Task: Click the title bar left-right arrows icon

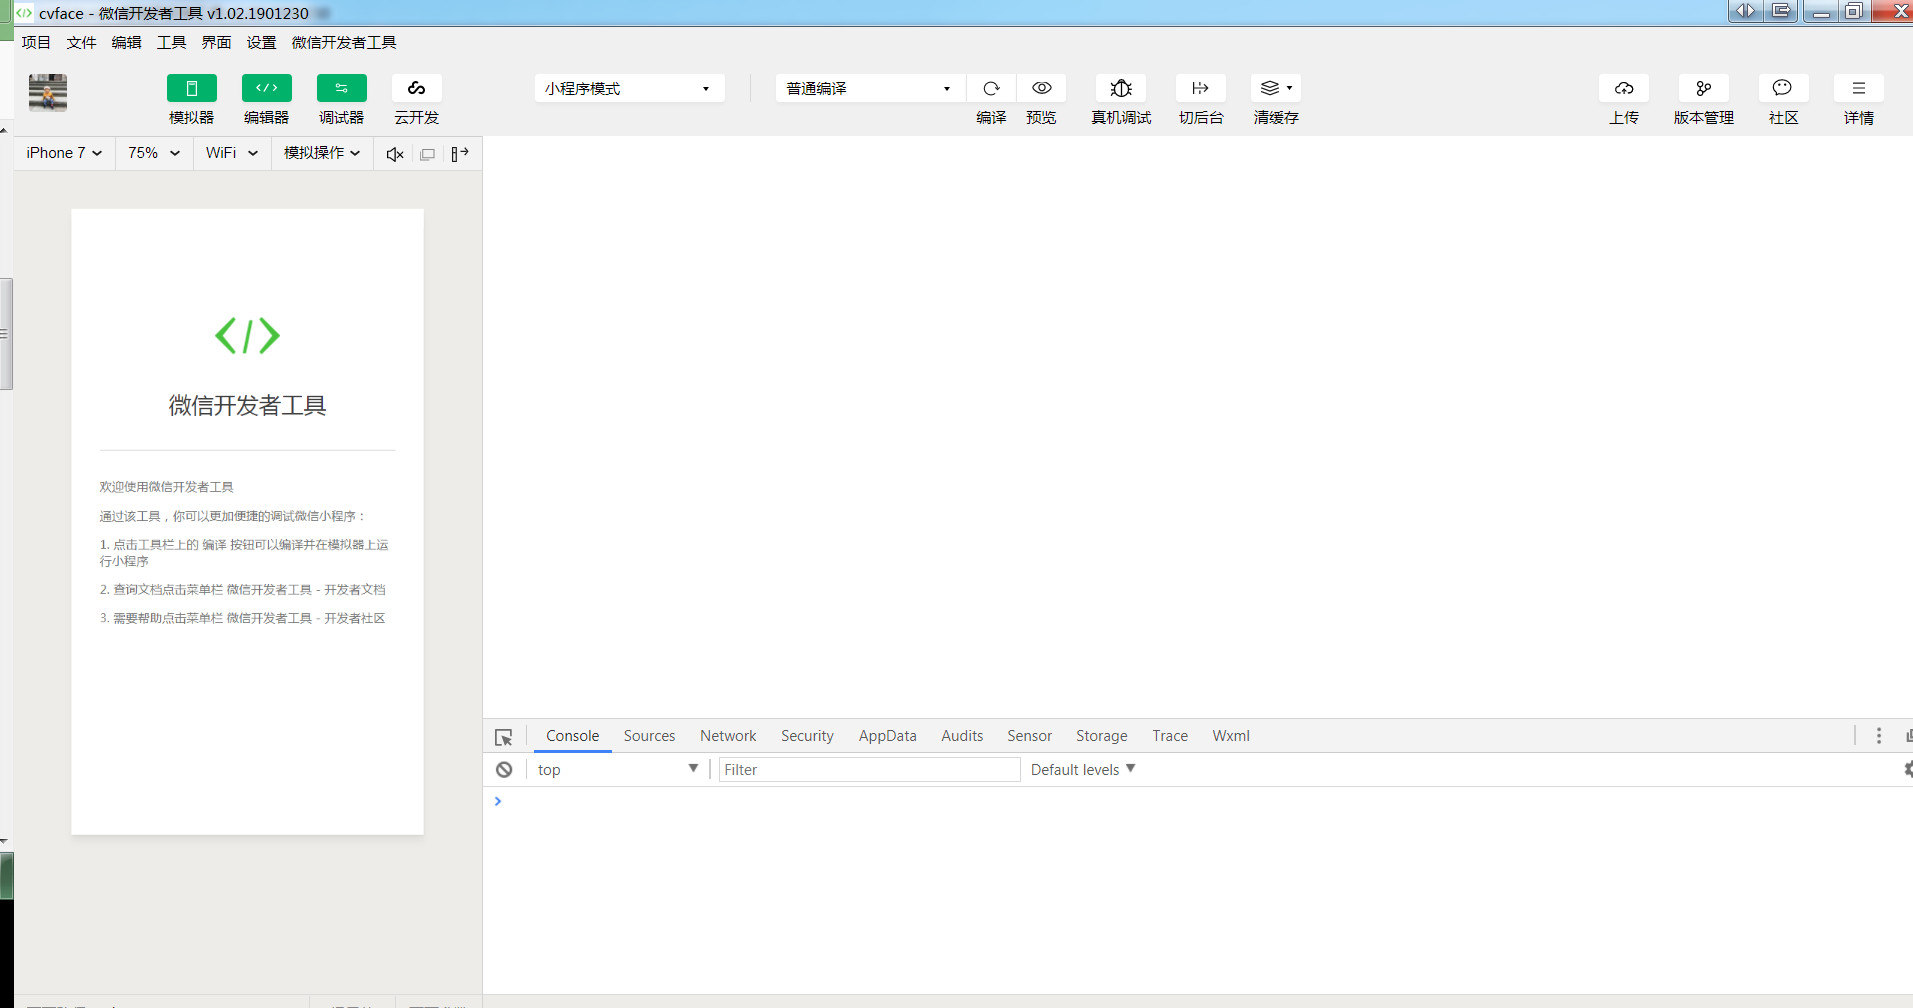Action: [1745, 11]
